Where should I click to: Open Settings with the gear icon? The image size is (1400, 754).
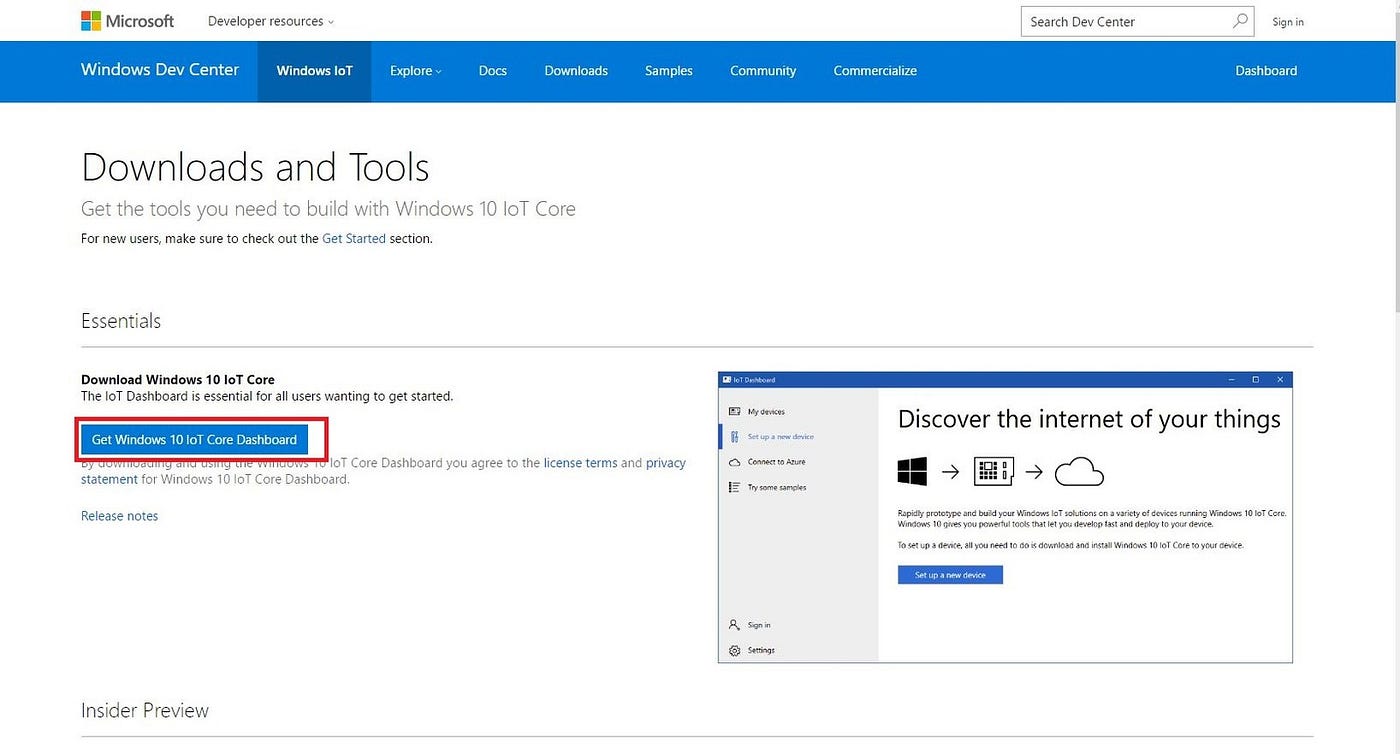click(x=734, y=649)
